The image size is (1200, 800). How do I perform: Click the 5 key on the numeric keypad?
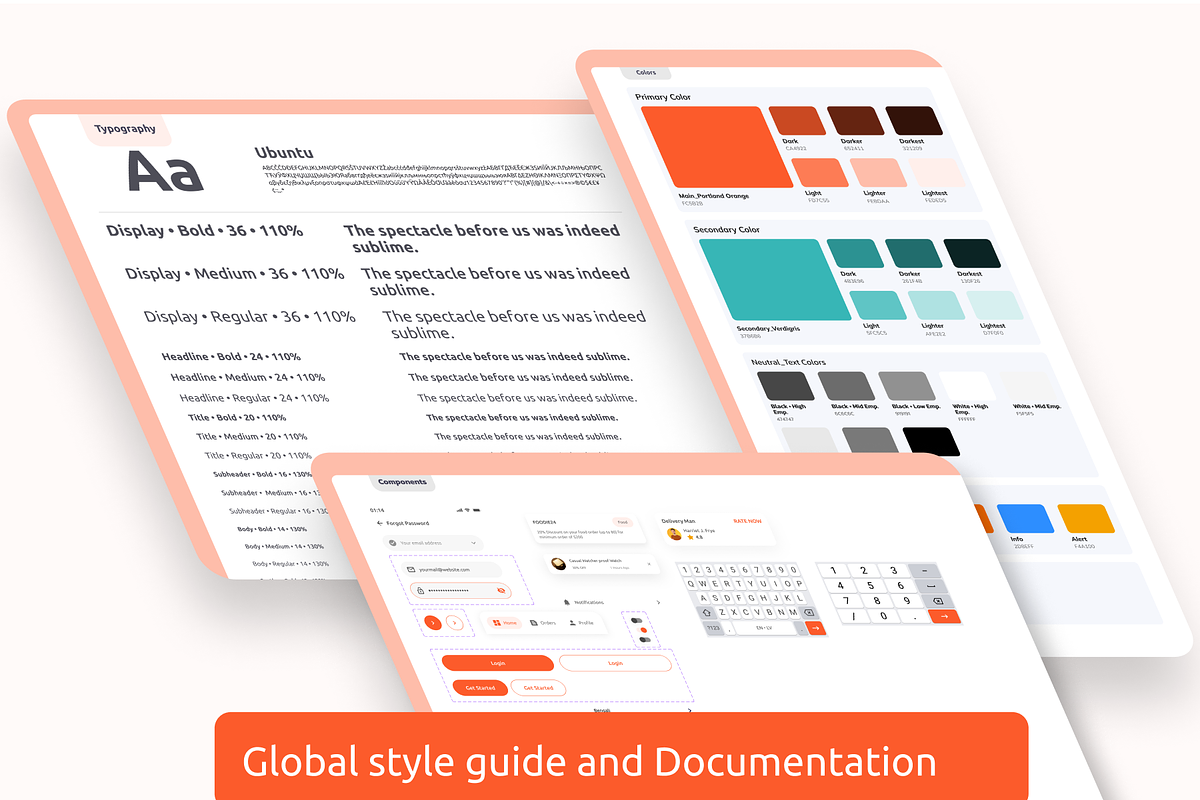click(x=870, y=586)
